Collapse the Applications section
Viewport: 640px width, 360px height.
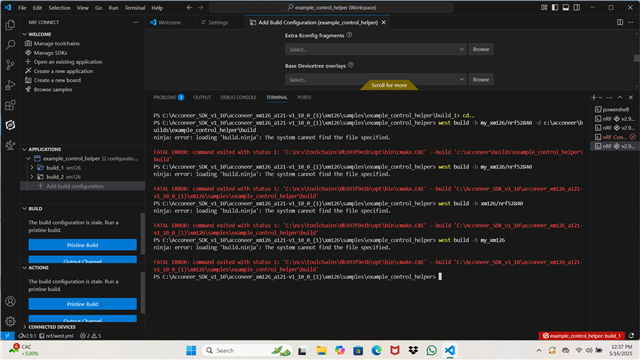(24, 149)
